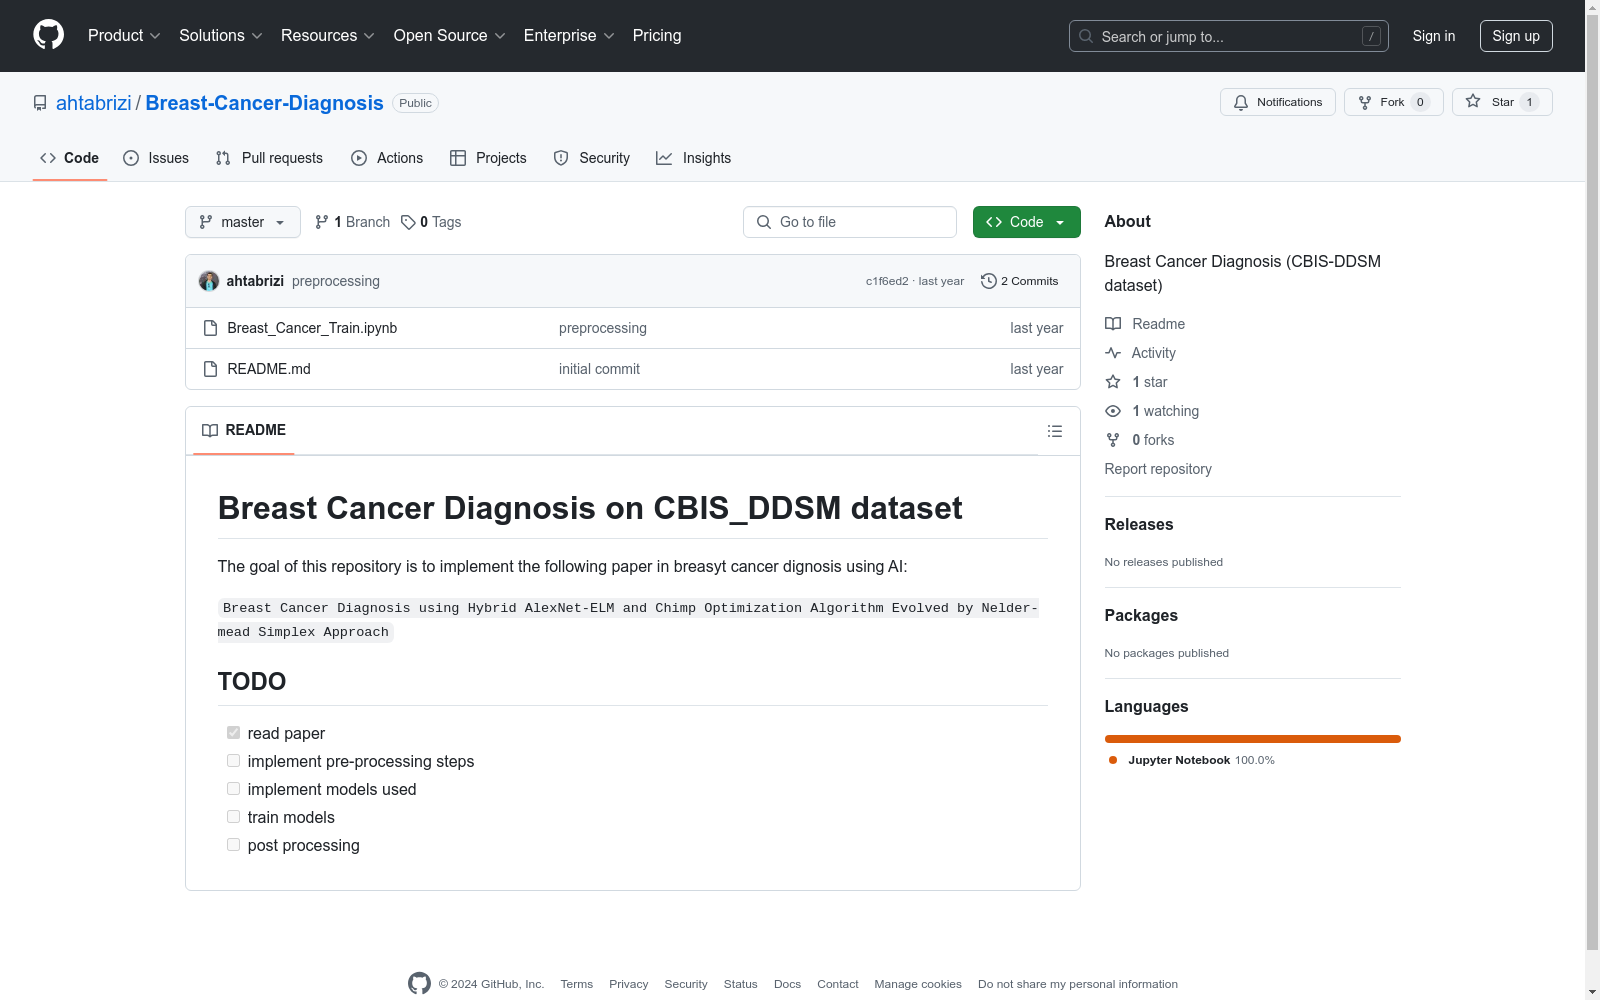This screenshot has width=1600, height=1000.
Task: Click the Go to file input
Action: [x=850, y=222]
